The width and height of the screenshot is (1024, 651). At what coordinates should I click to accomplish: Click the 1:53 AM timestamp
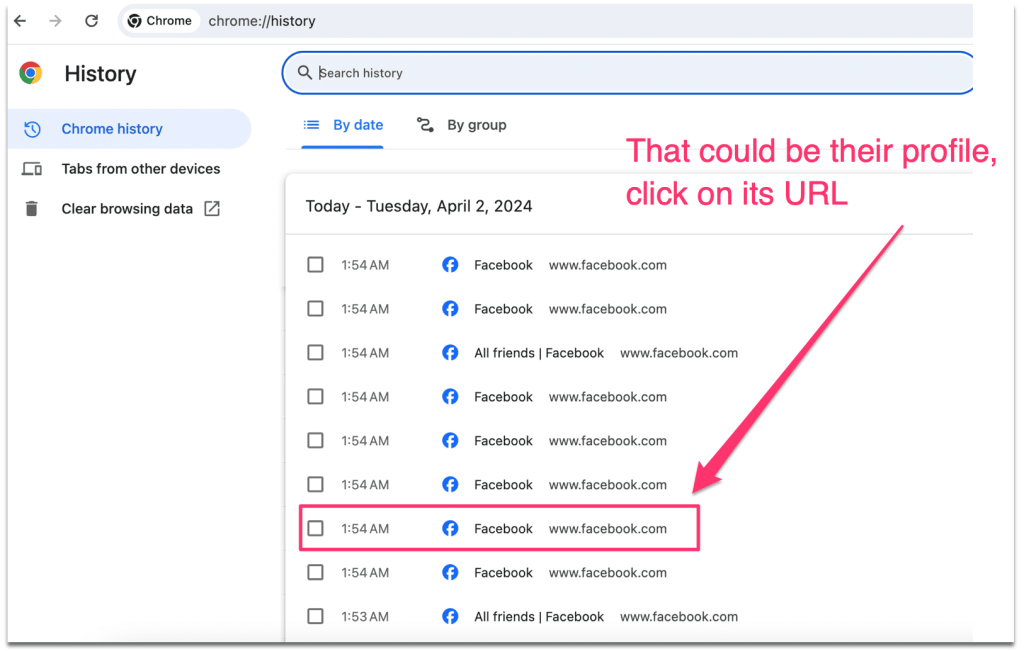tap(365, 616)
